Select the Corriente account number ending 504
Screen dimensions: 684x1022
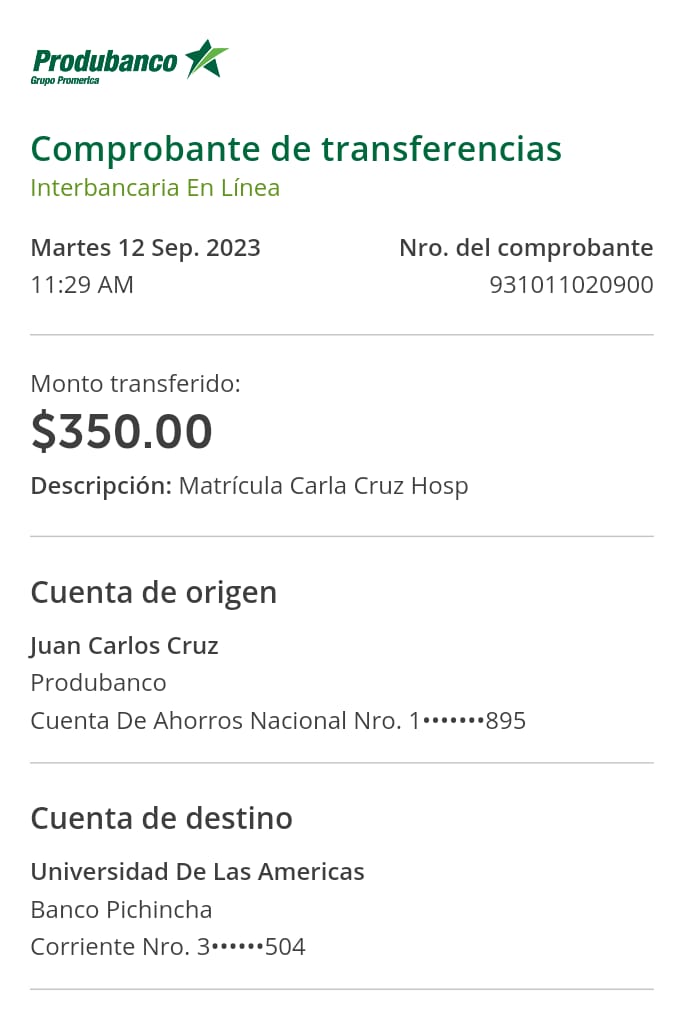click(x=168, y=946)
